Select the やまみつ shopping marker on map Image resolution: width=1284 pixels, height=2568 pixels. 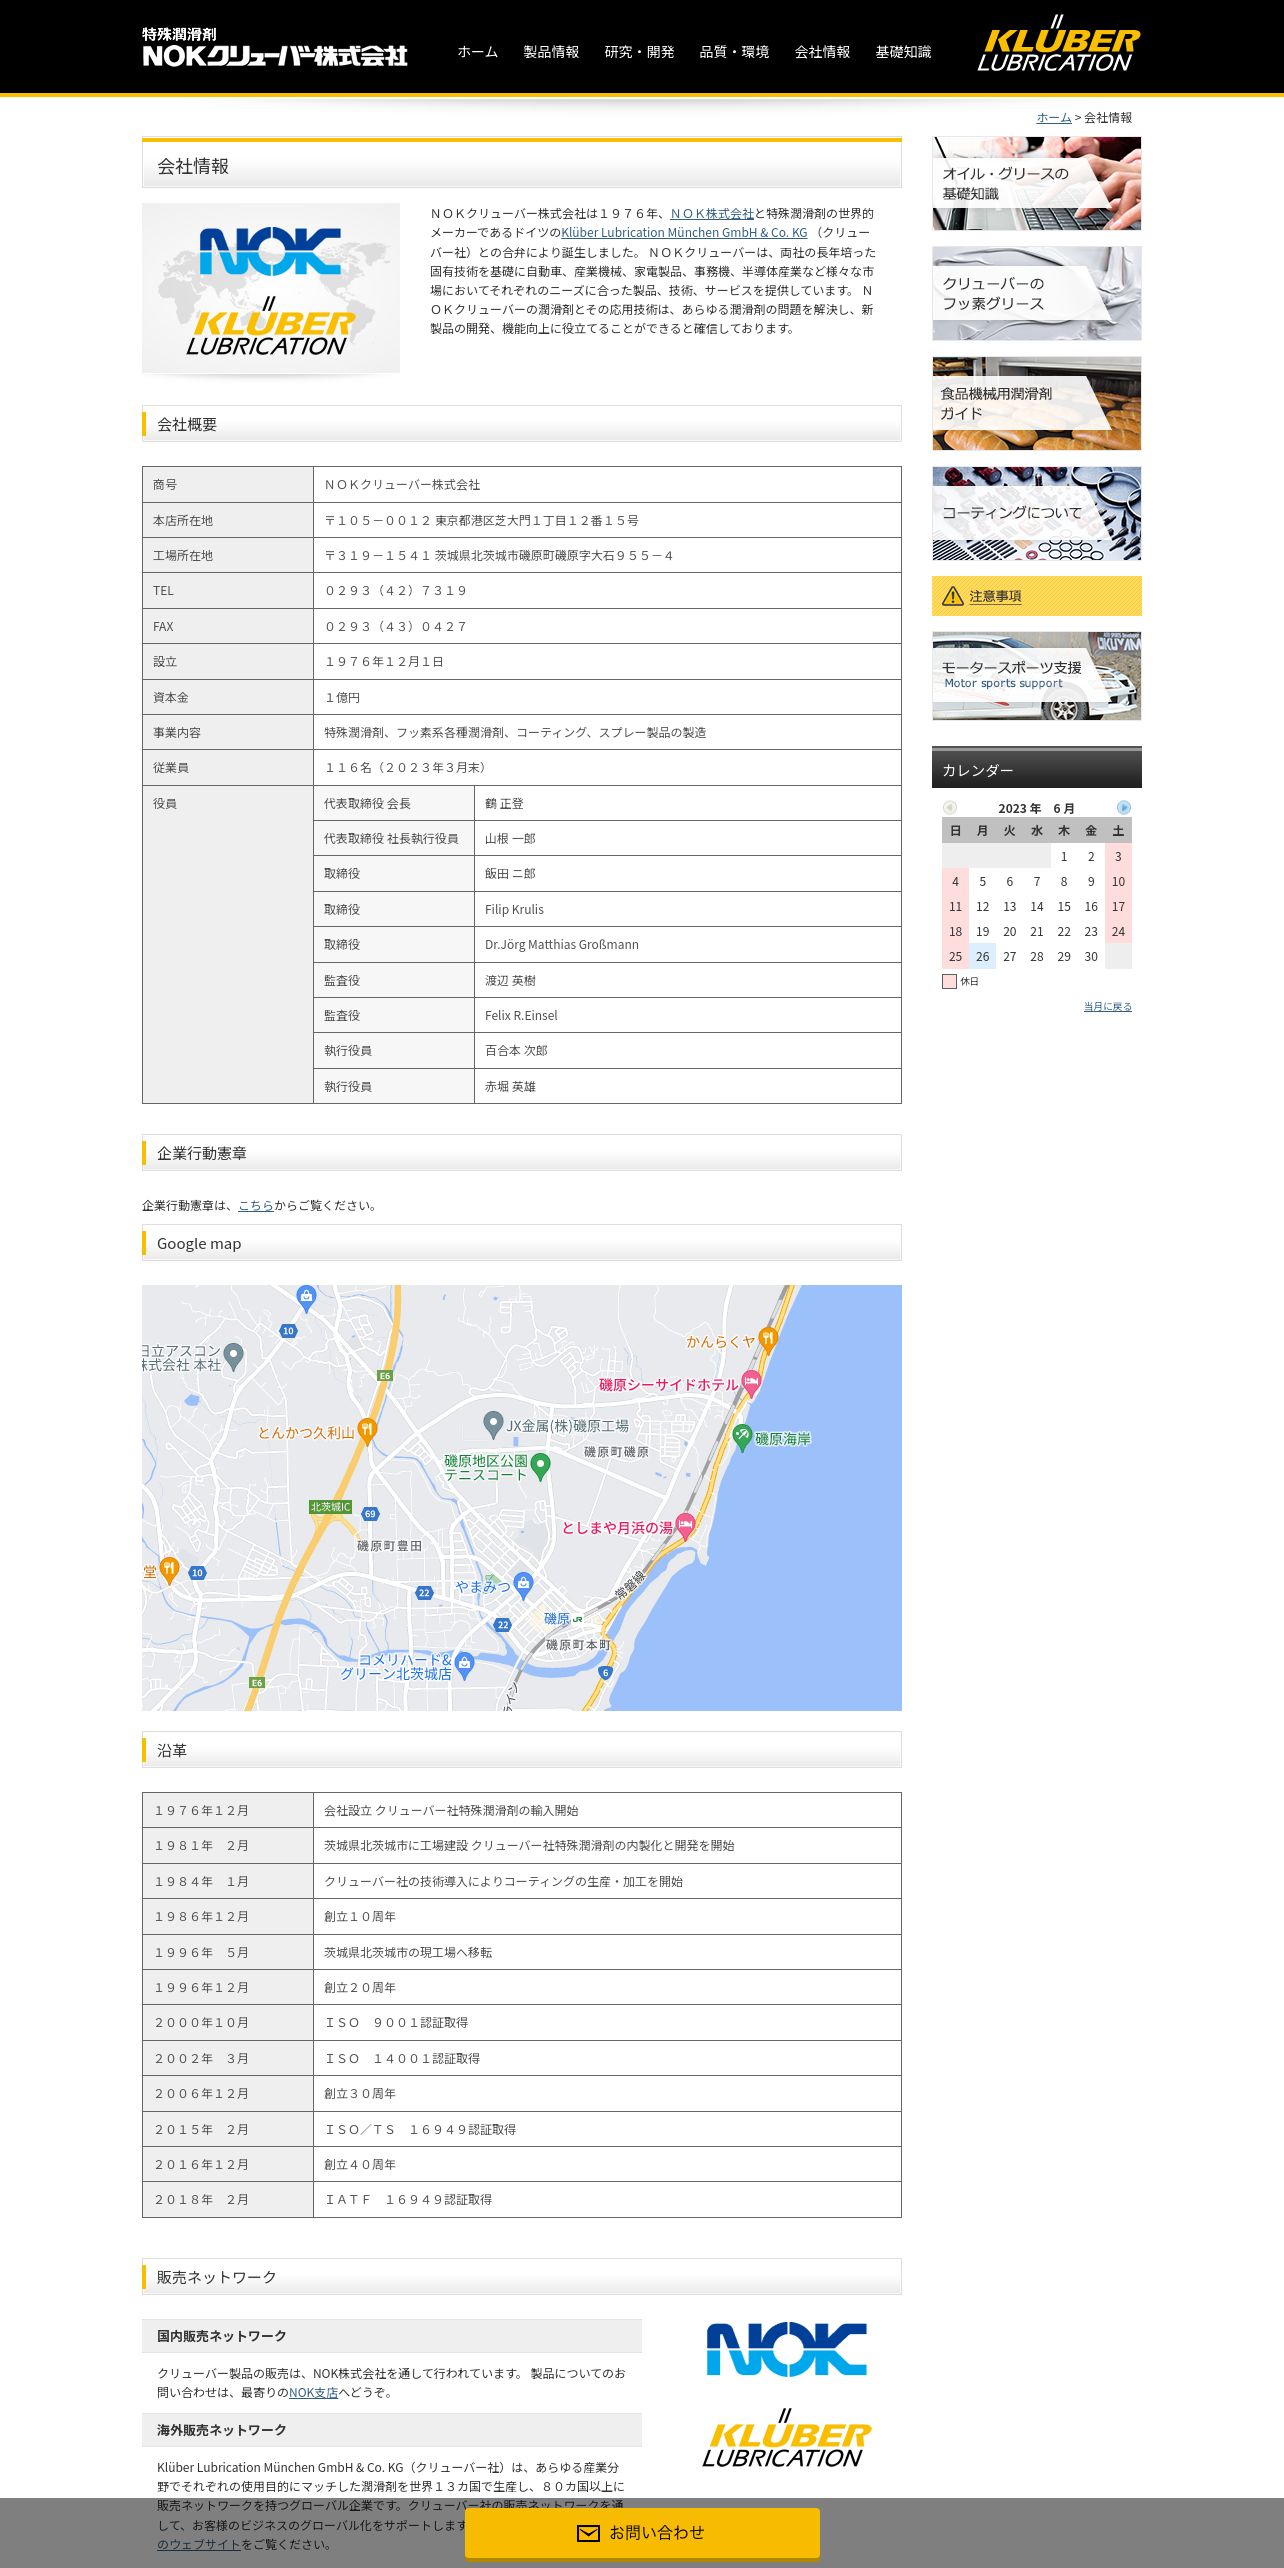523,1584
